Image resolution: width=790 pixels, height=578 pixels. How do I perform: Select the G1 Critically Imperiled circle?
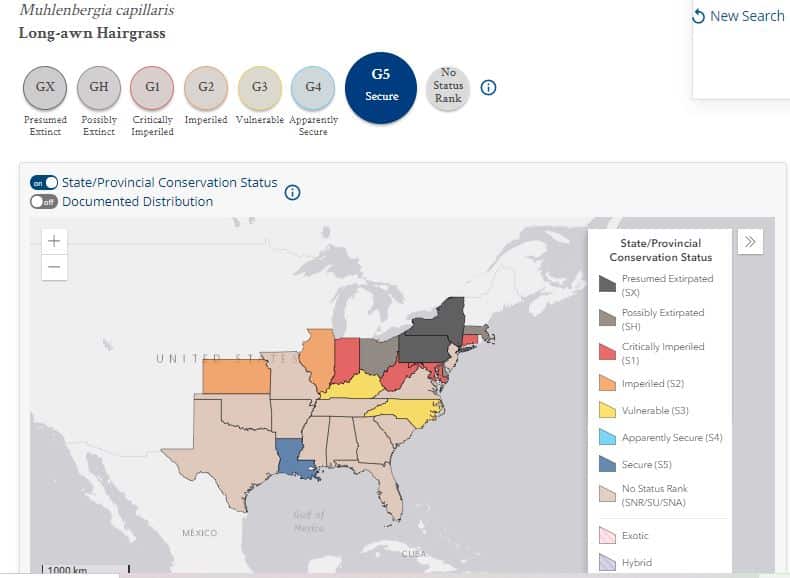pos(152,88)
